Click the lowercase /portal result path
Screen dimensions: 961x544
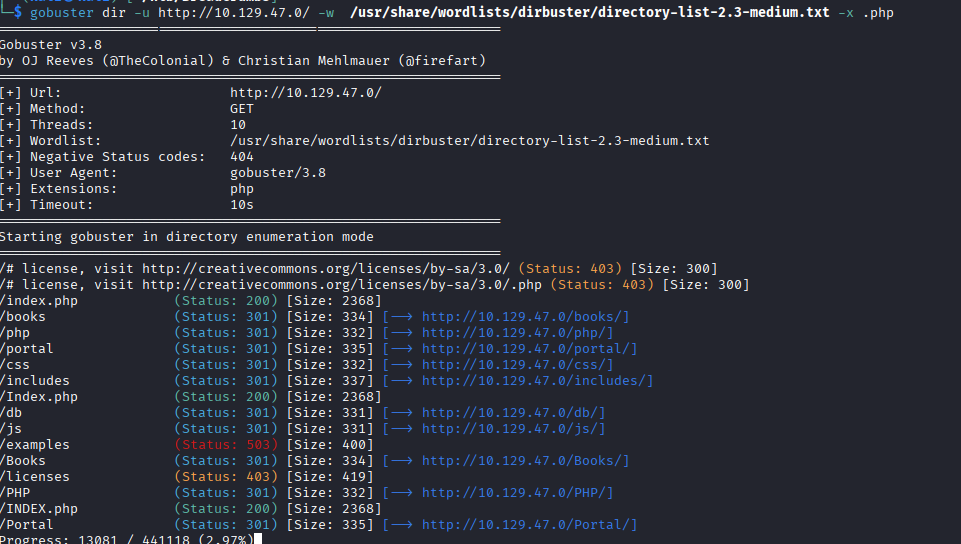point(26,349)
